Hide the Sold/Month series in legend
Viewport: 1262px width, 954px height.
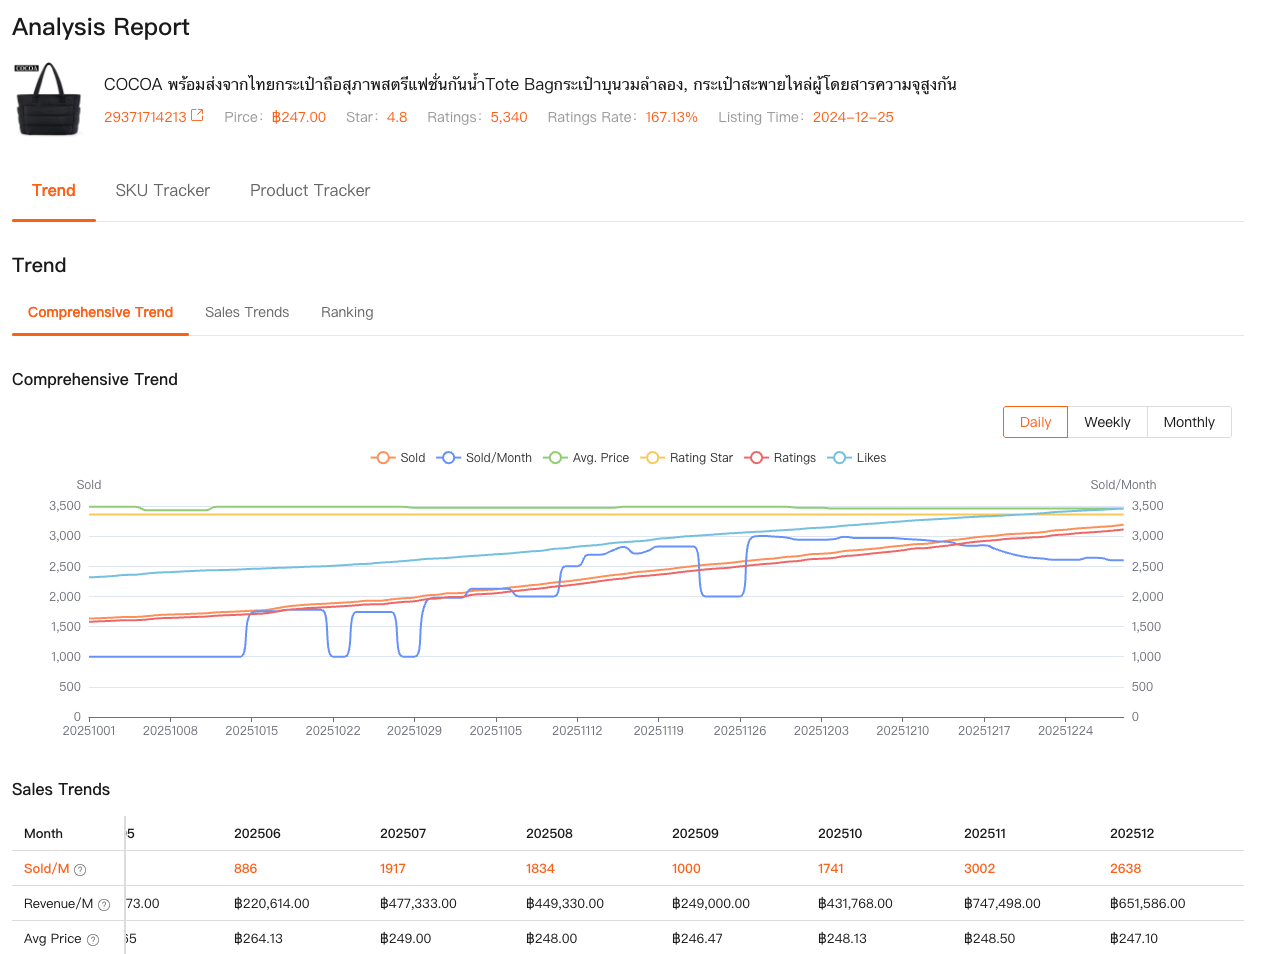point(485,458)
